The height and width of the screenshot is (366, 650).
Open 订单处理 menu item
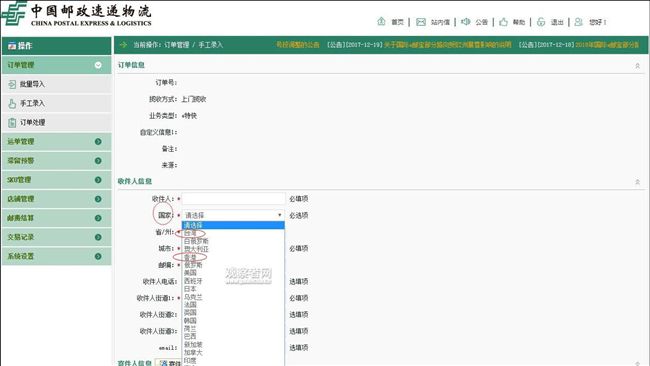point(57,122)
